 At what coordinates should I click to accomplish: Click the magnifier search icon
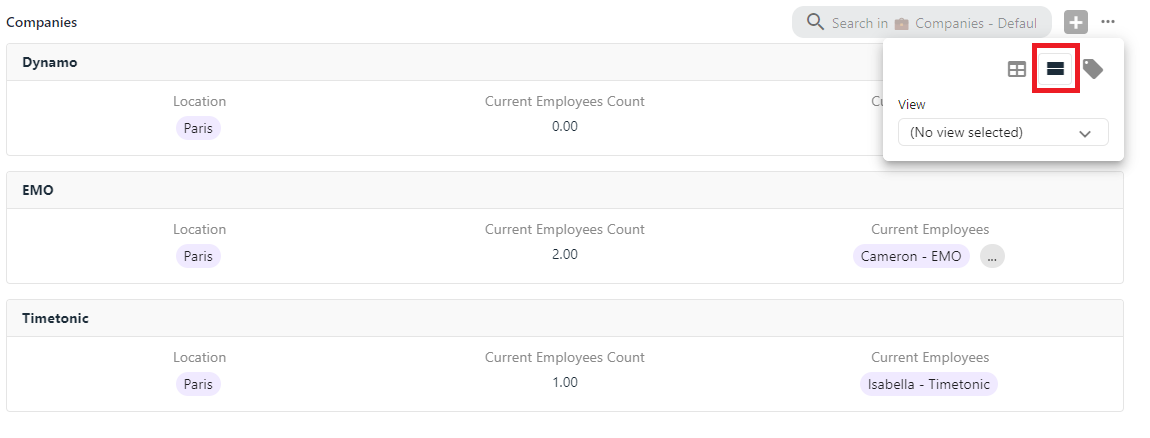(x=816, y=22)
